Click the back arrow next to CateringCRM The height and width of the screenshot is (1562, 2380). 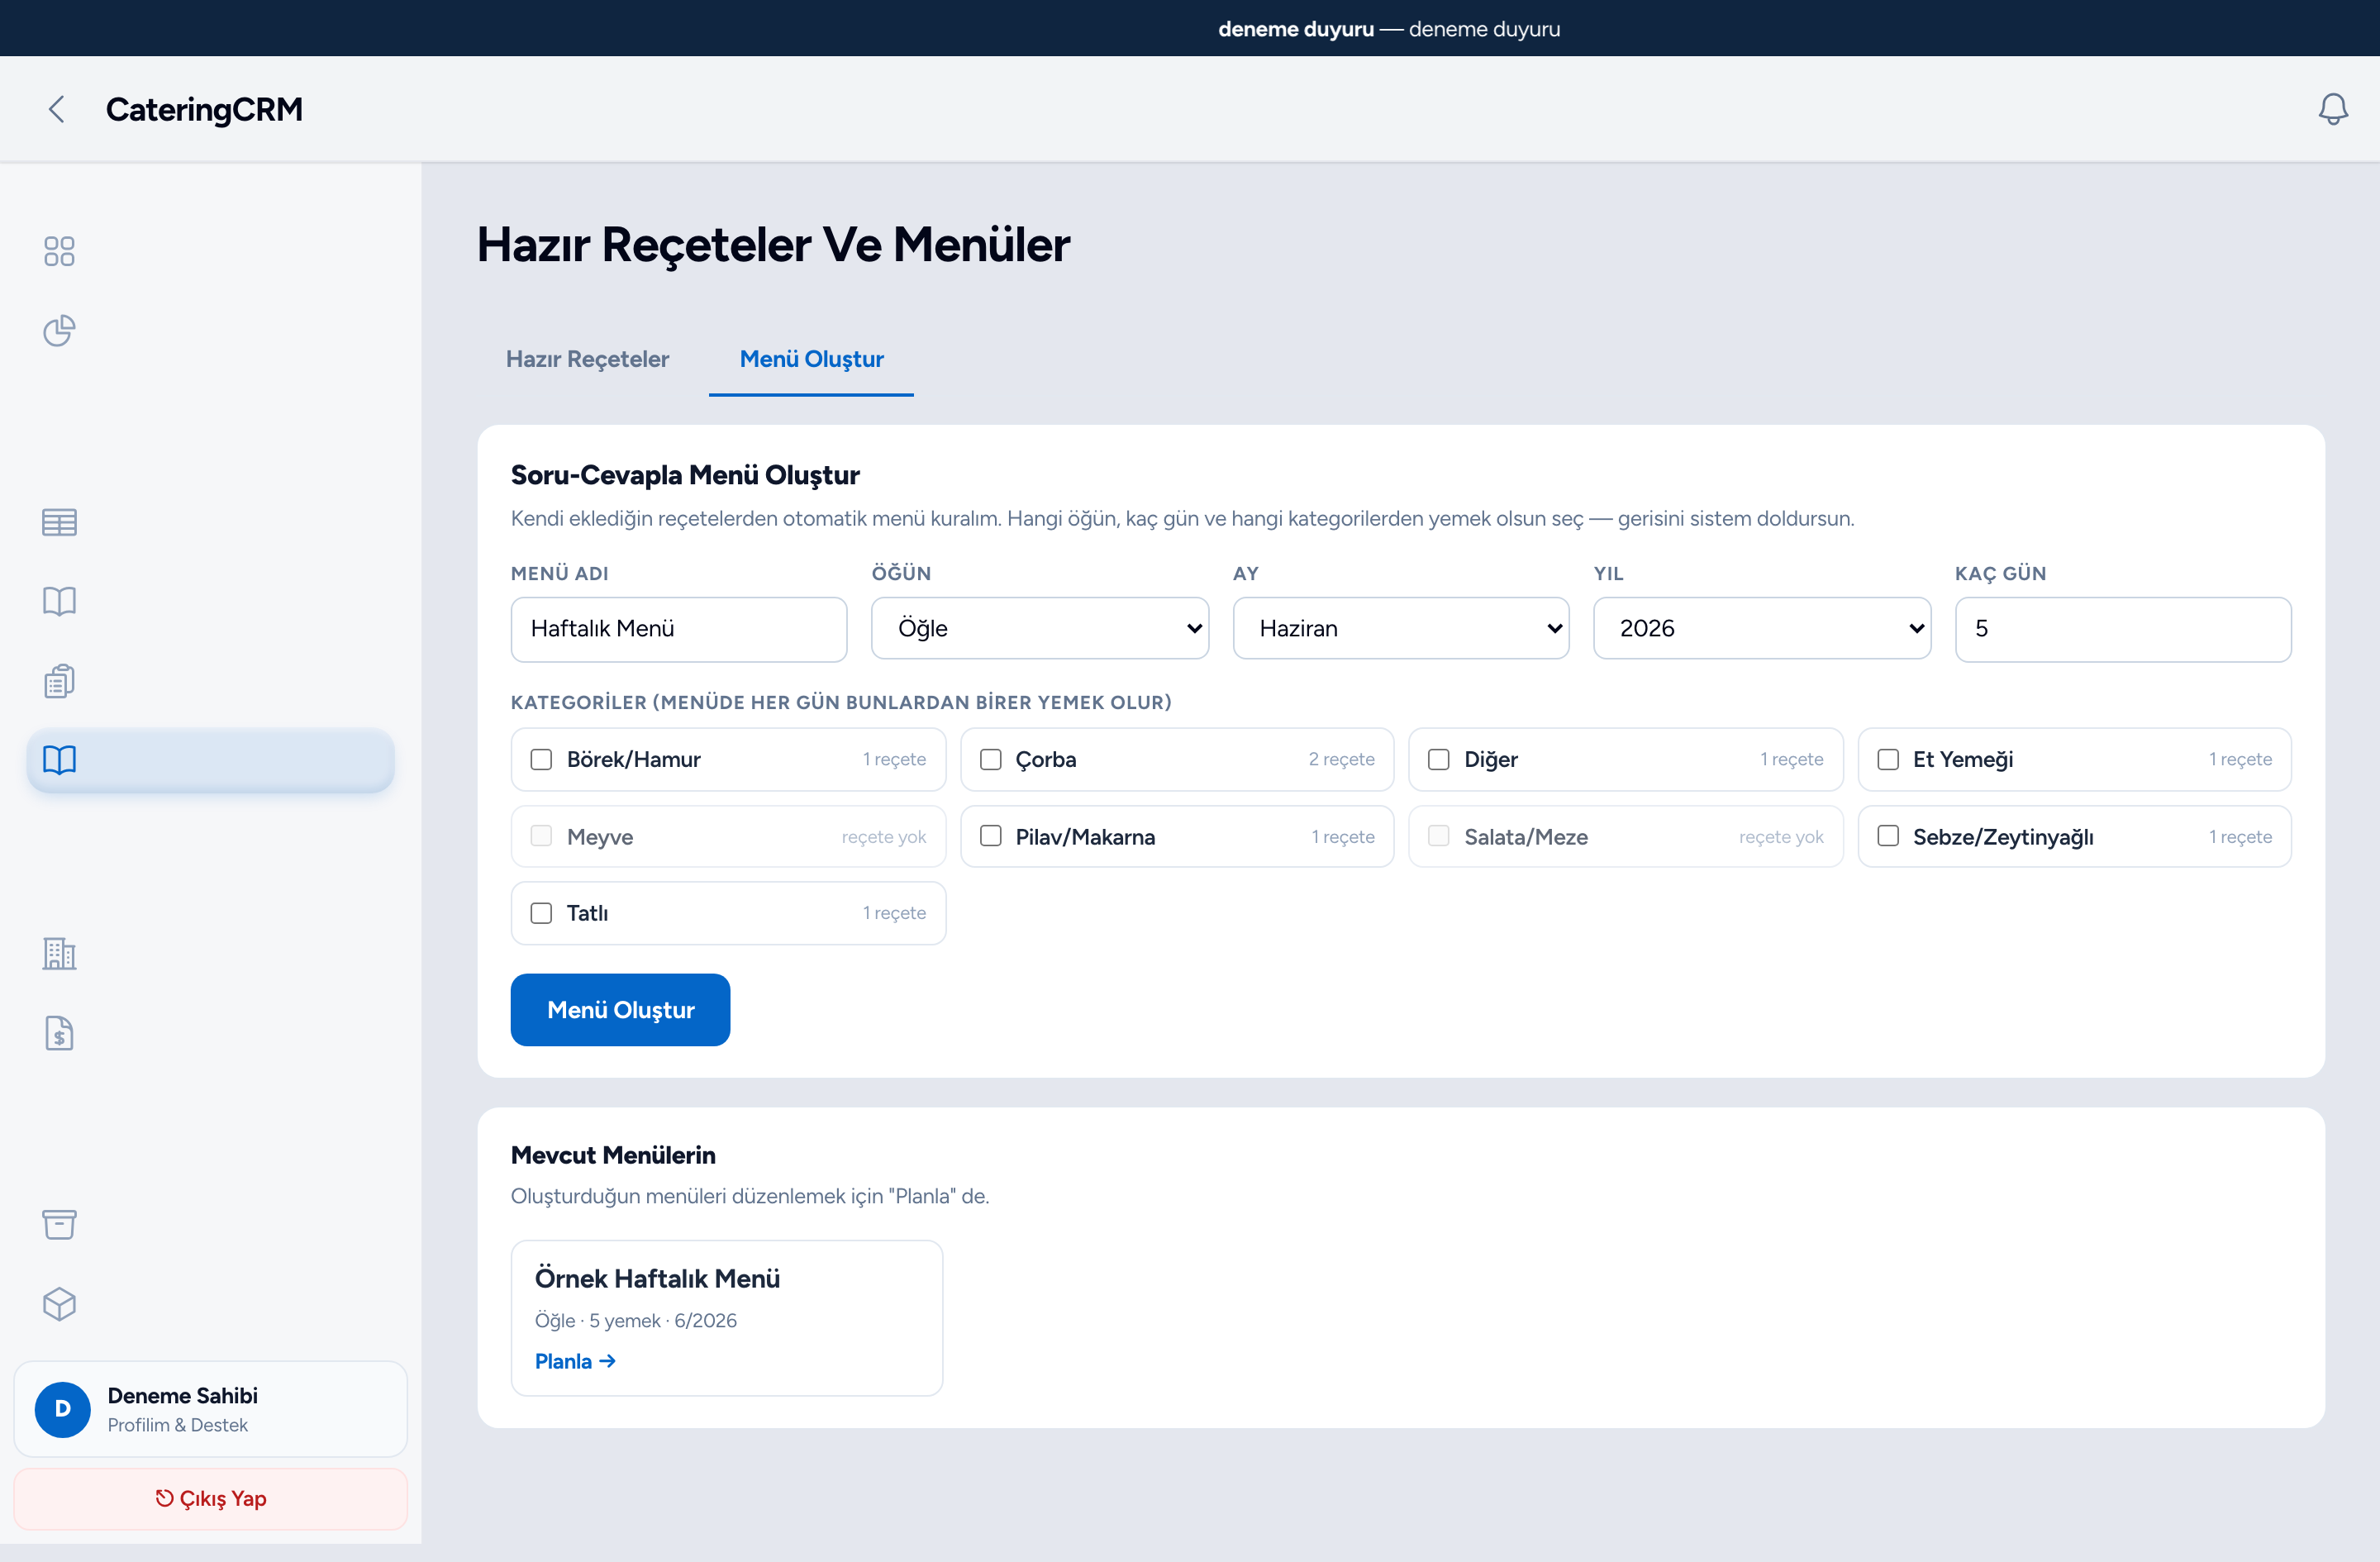click(57, 109)
